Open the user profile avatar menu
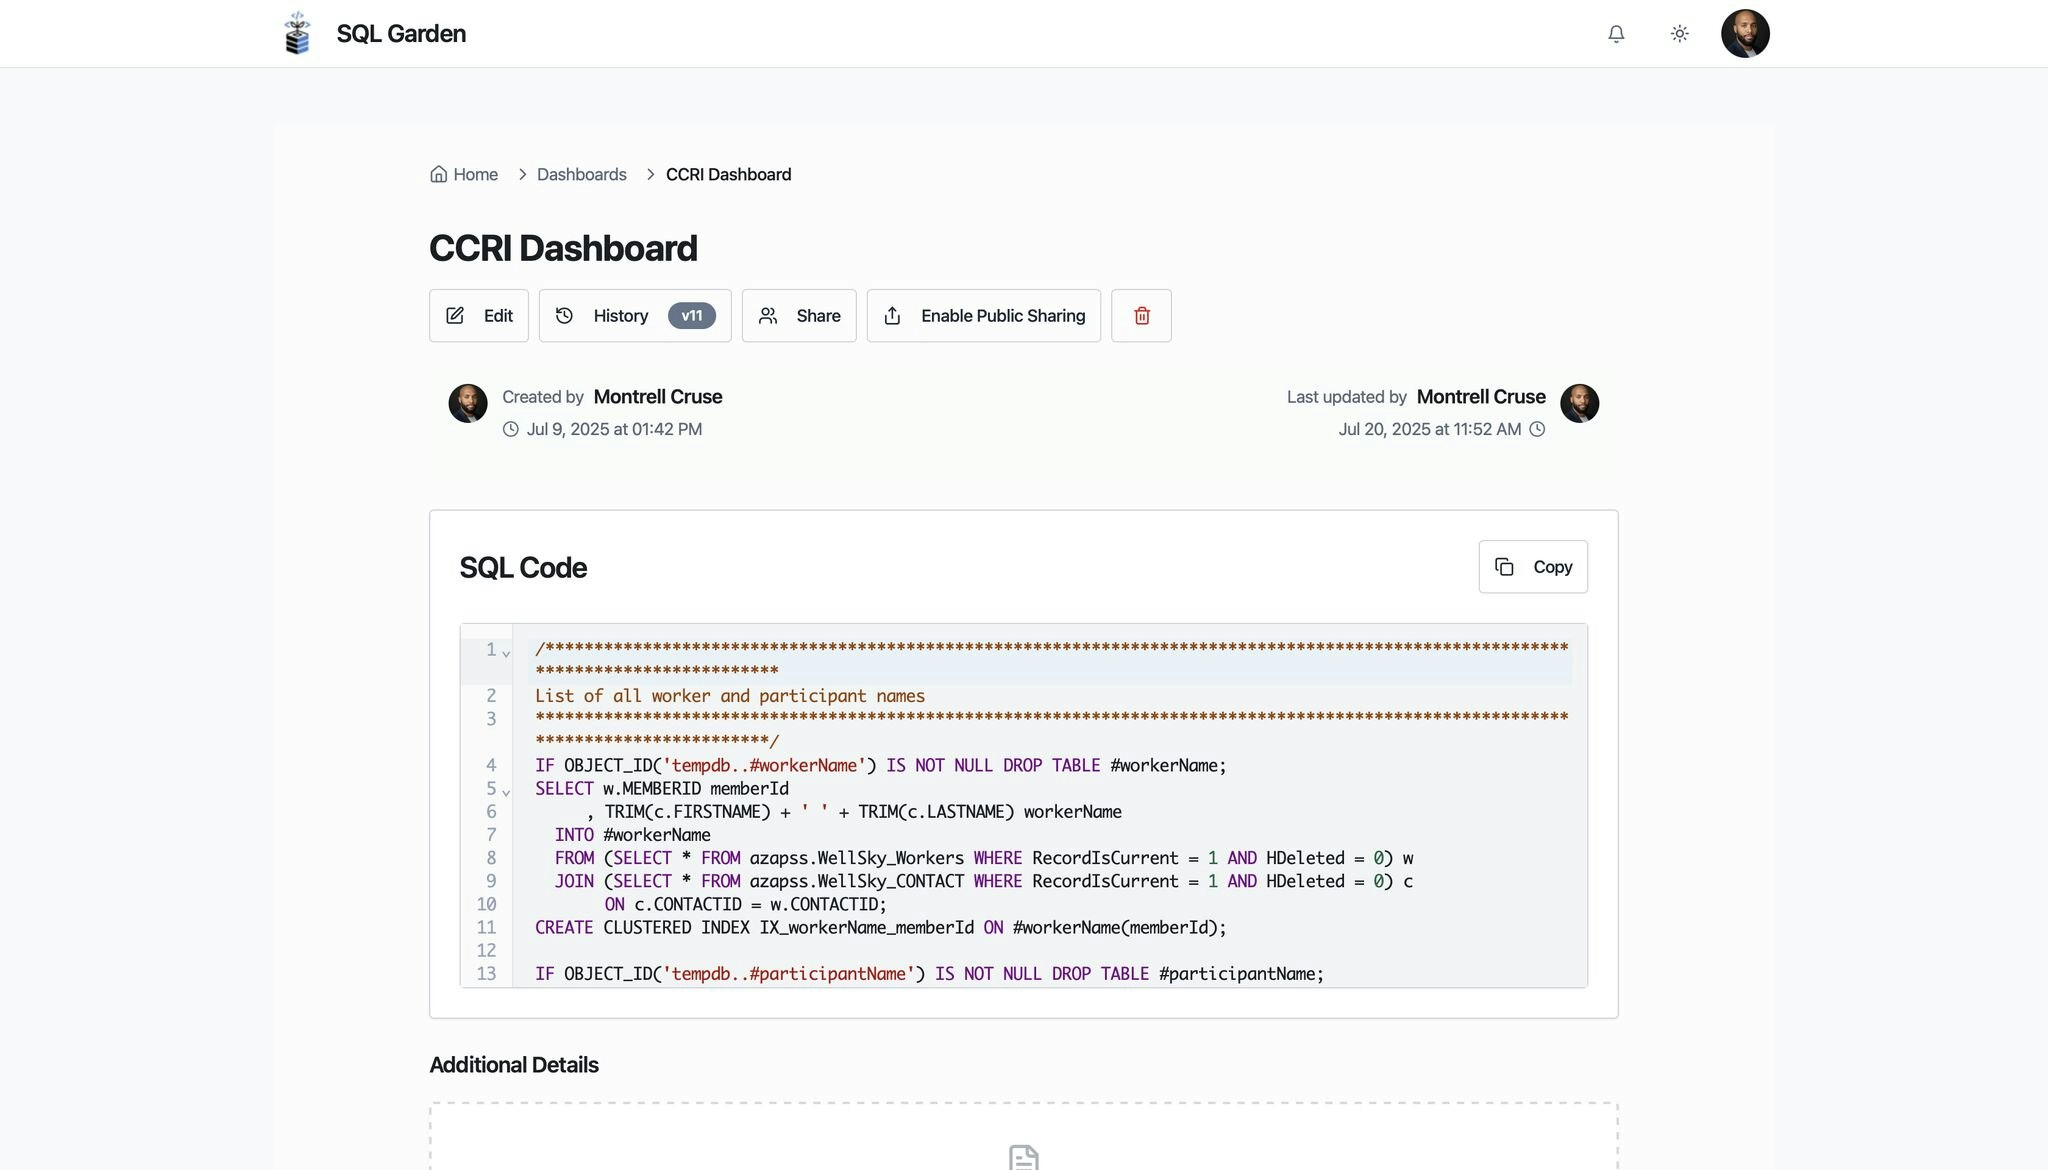Screen dimensions: 2048x1170 pyautogui.click(x=1745, y=34)
